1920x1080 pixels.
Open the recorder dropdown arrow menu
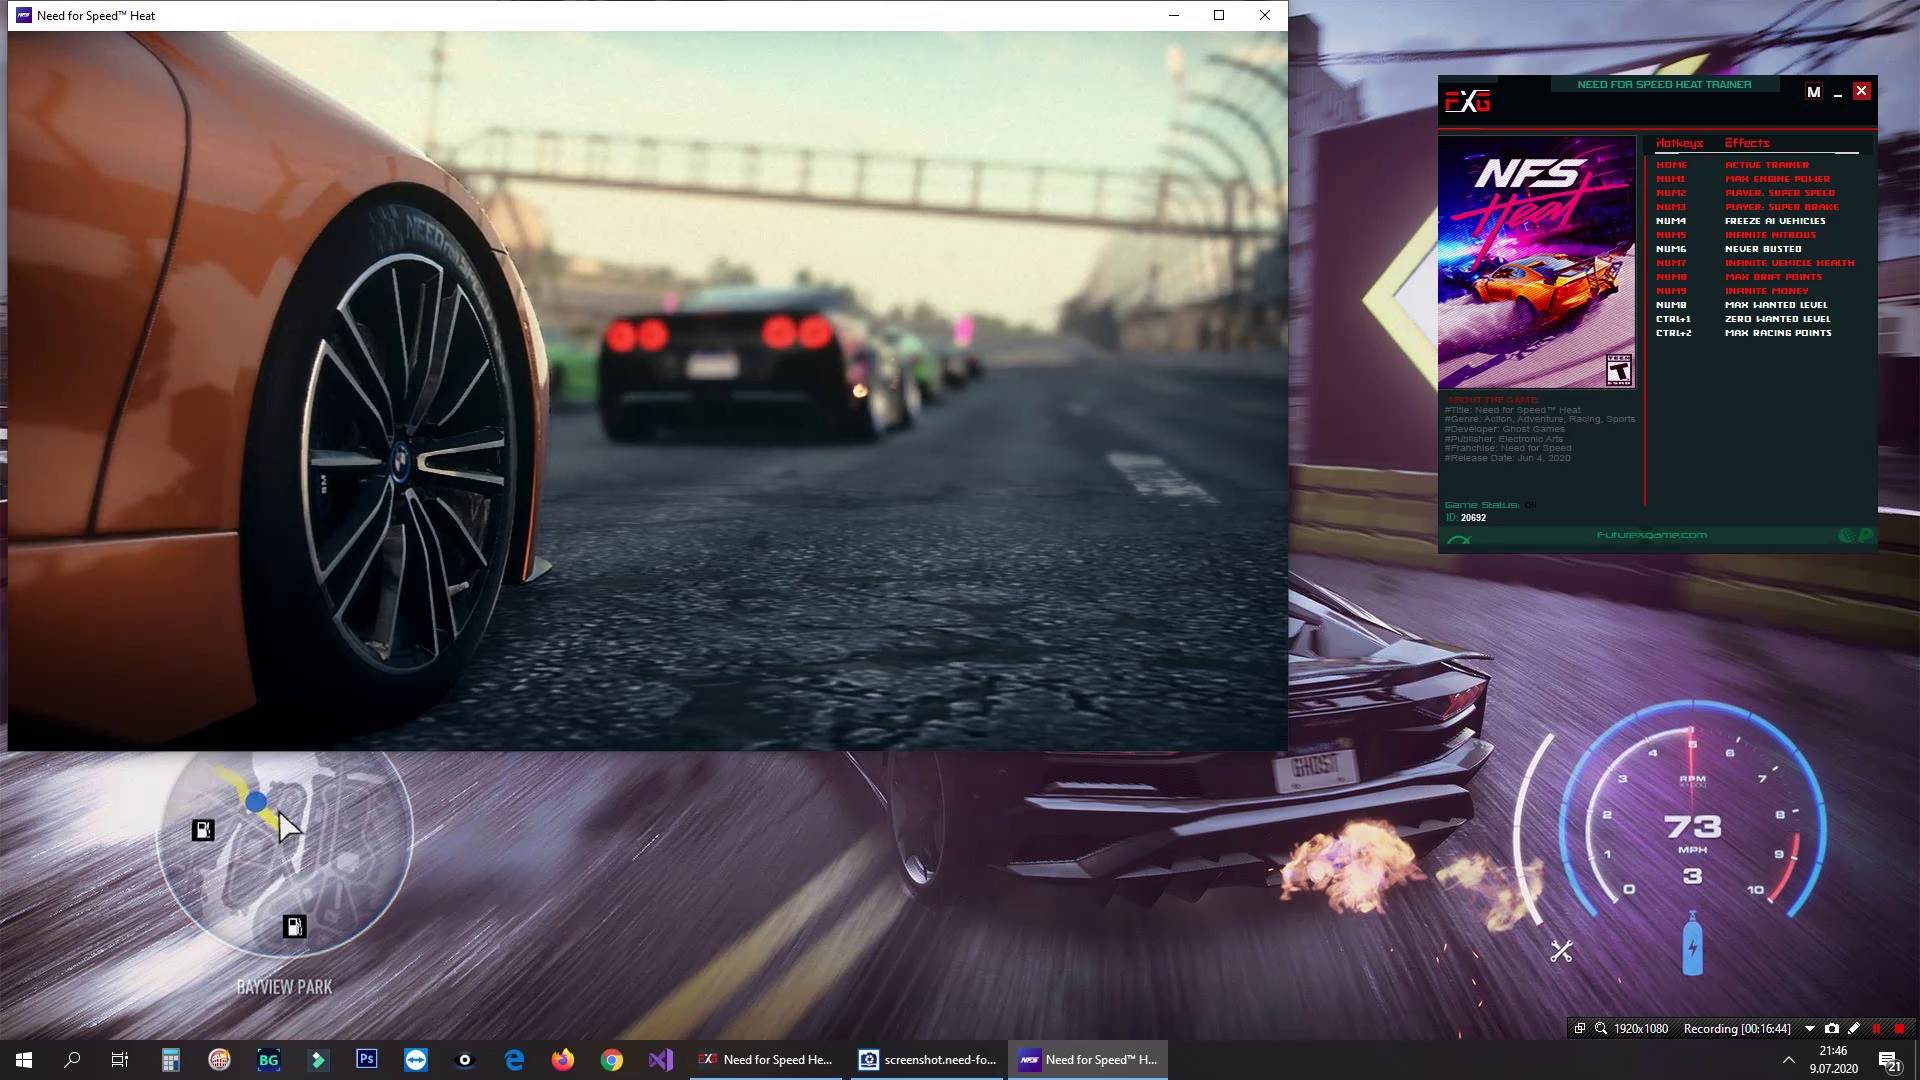pyautogui.click(x=1809, y=1028)
